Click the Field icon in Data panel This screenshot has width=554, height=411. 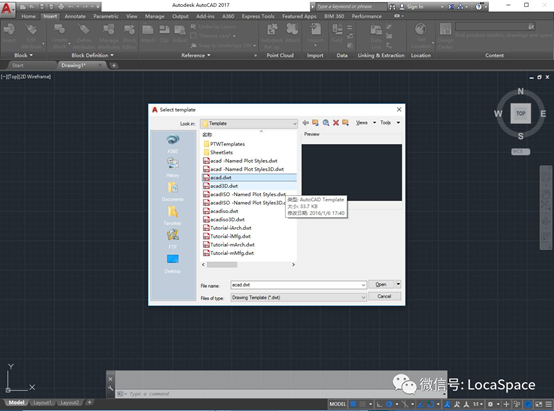[x=337, y=29]
